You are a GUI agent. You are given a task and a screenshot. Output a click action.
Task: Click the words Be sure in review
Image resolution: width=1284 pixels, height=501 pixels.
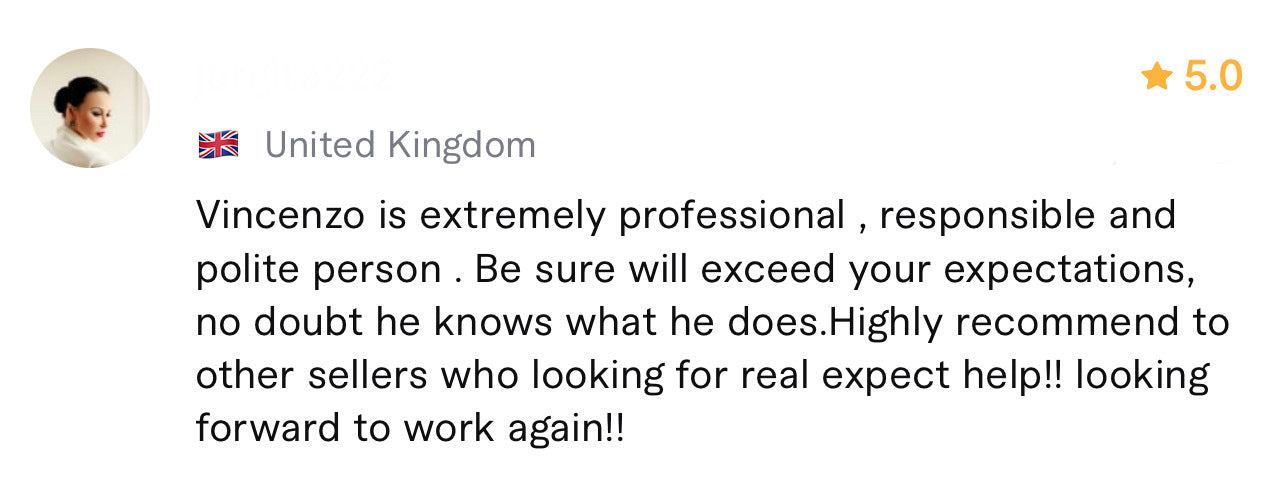pyautogui.click(x=545, y=271)
